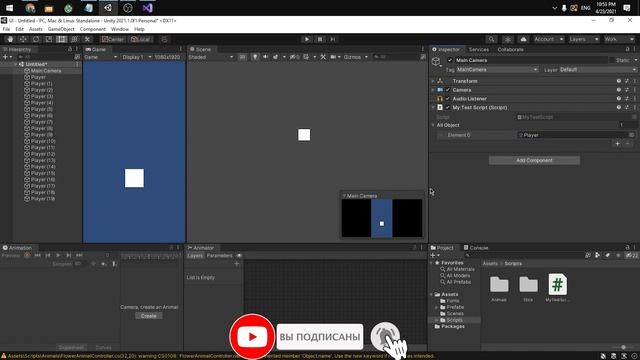
Task: Open the Windows Start menu
Action: click(9, 8)
